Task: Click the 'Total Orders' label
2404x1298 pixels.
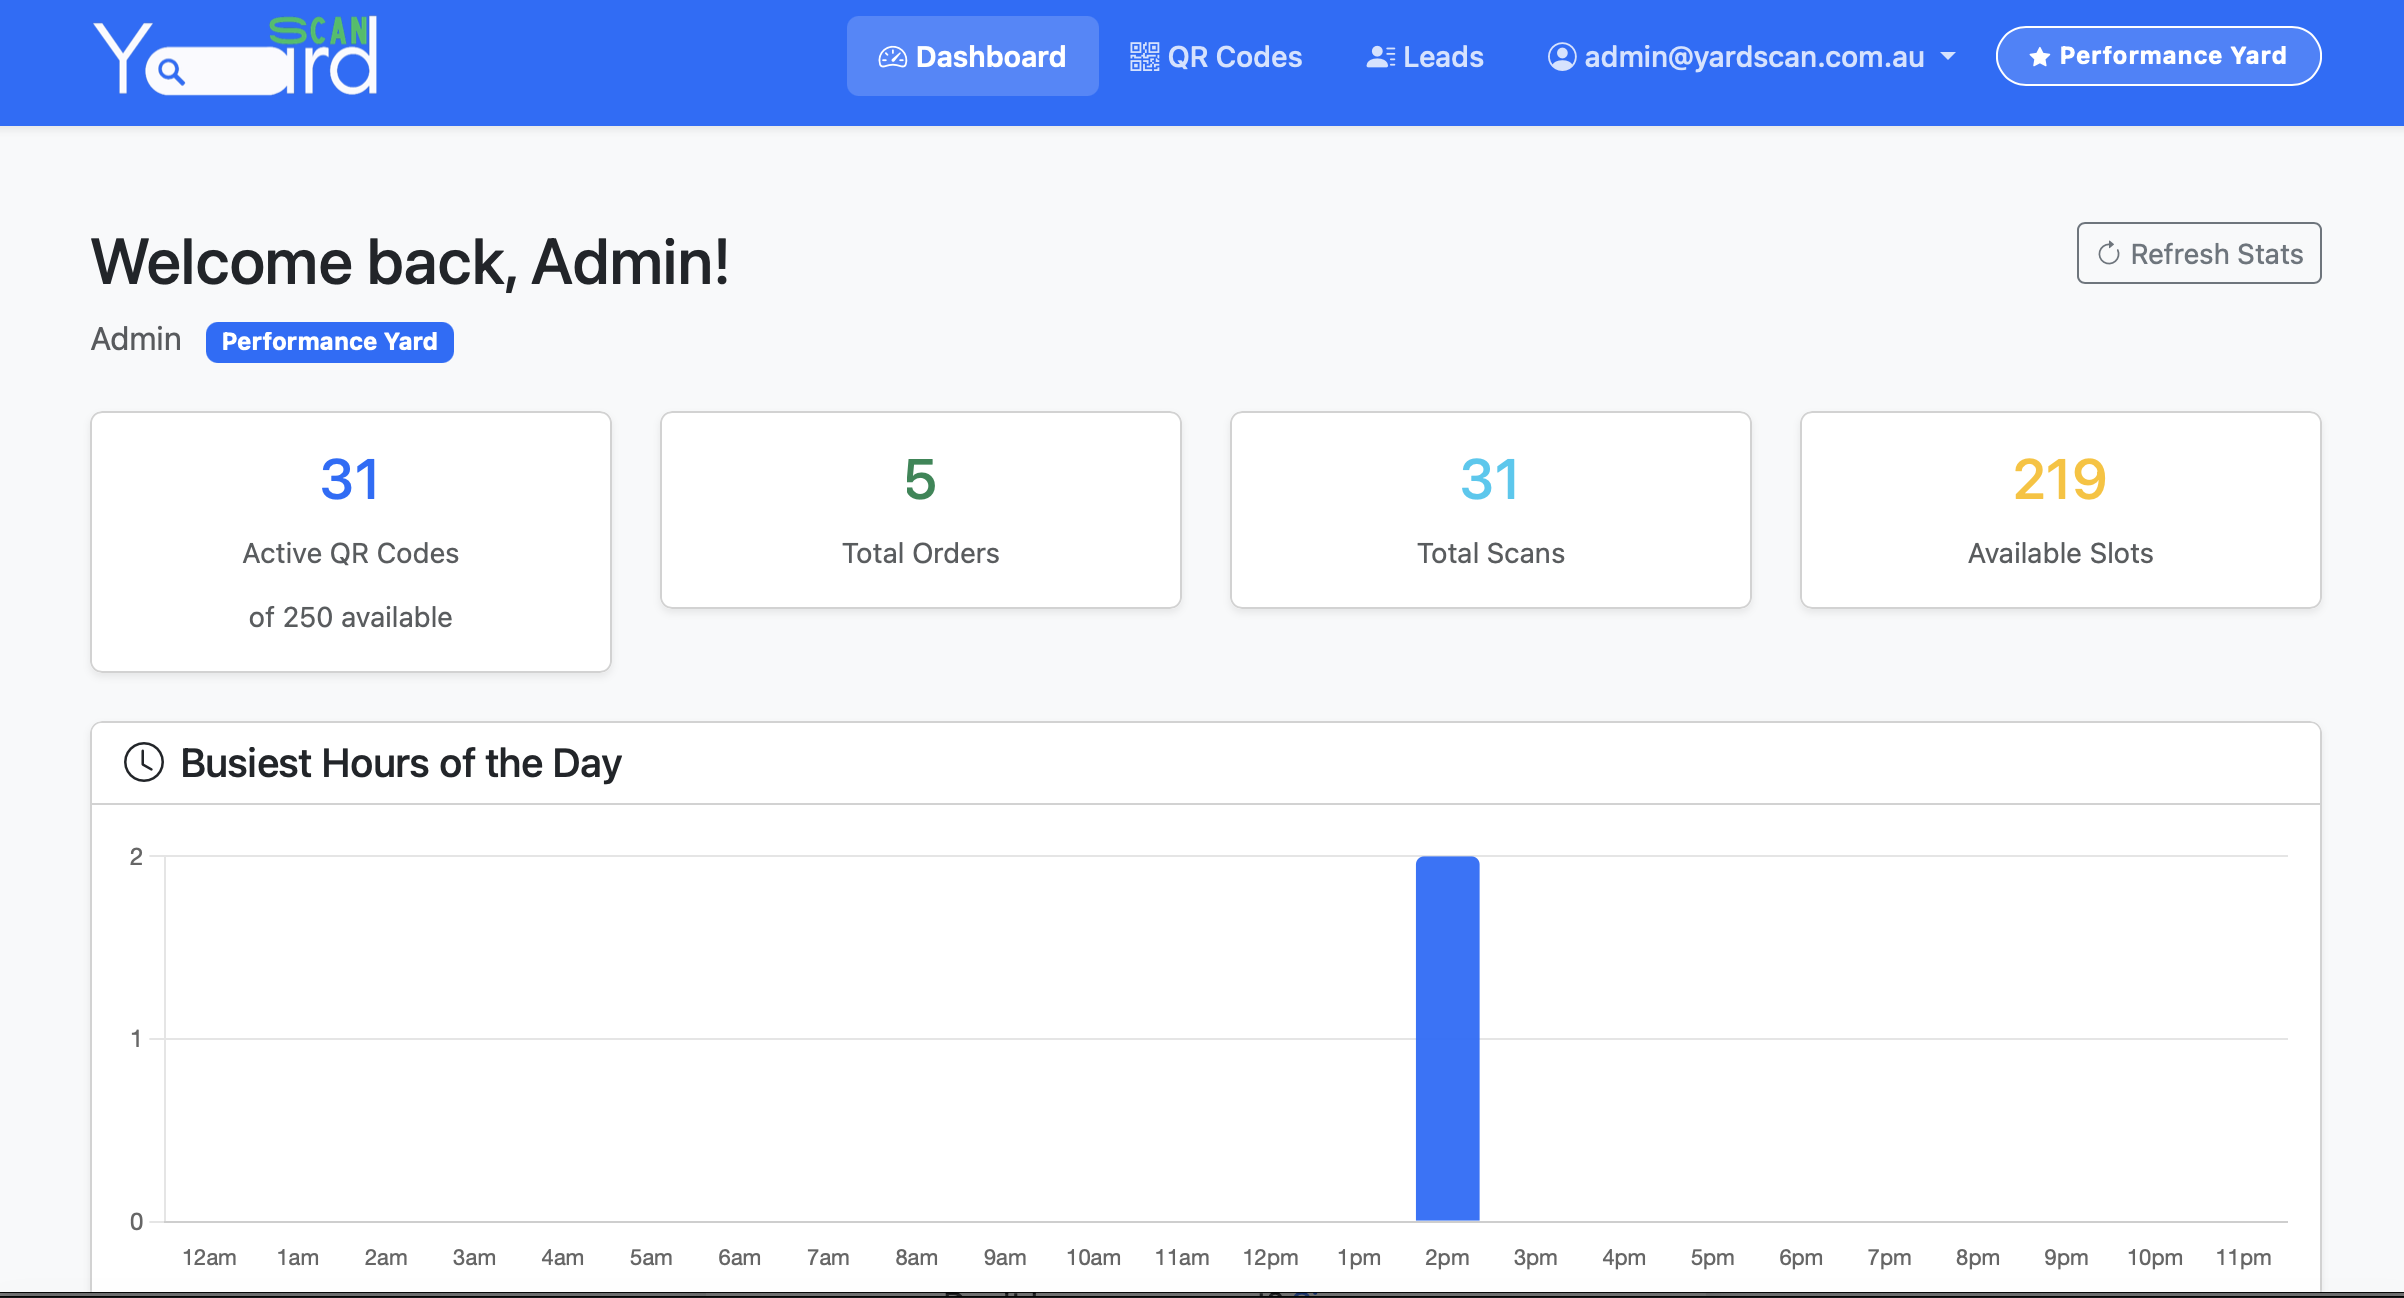Action: click(920, 553)
